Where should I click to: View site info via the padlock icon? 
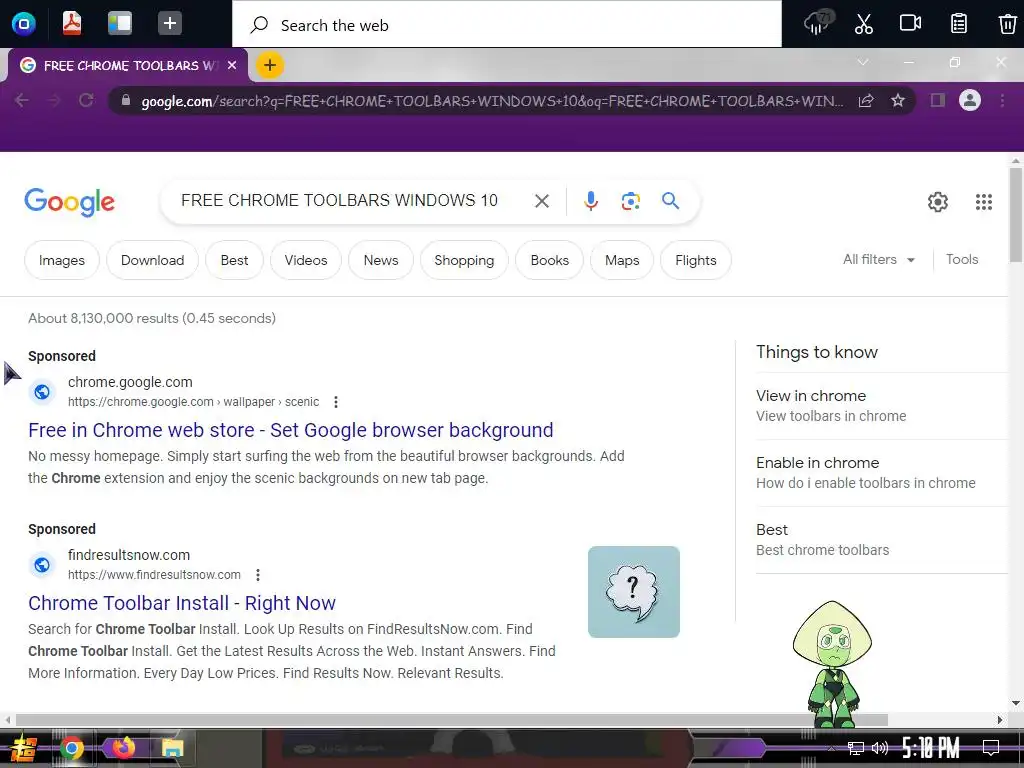point(126,101)
